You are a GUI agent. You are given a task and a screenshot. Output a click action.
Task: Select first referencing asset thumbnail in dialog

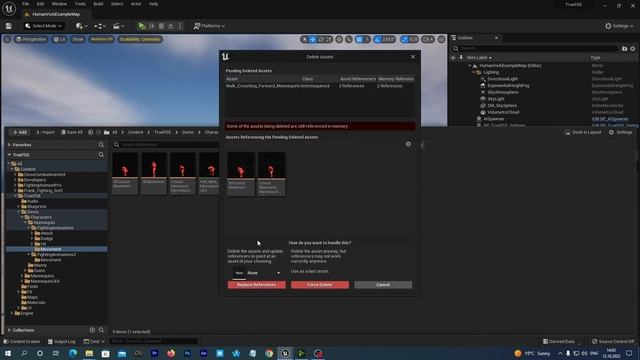point(240,173)
